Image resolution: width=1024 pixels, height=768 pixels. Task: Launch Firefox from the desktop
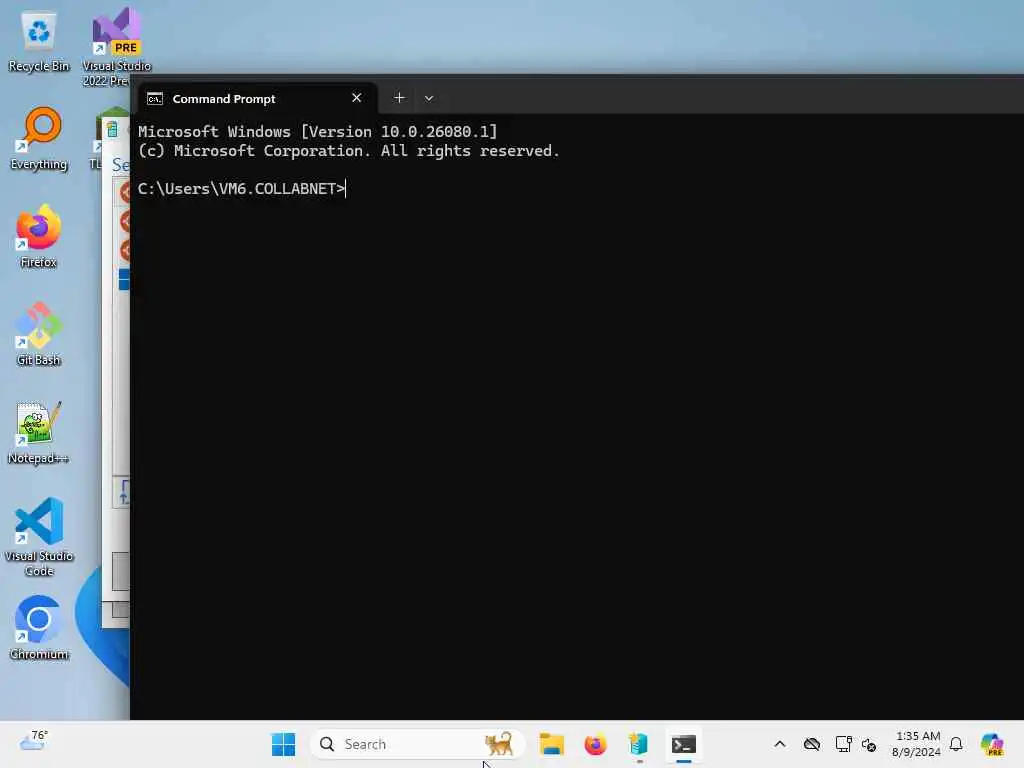coord(39,236)
